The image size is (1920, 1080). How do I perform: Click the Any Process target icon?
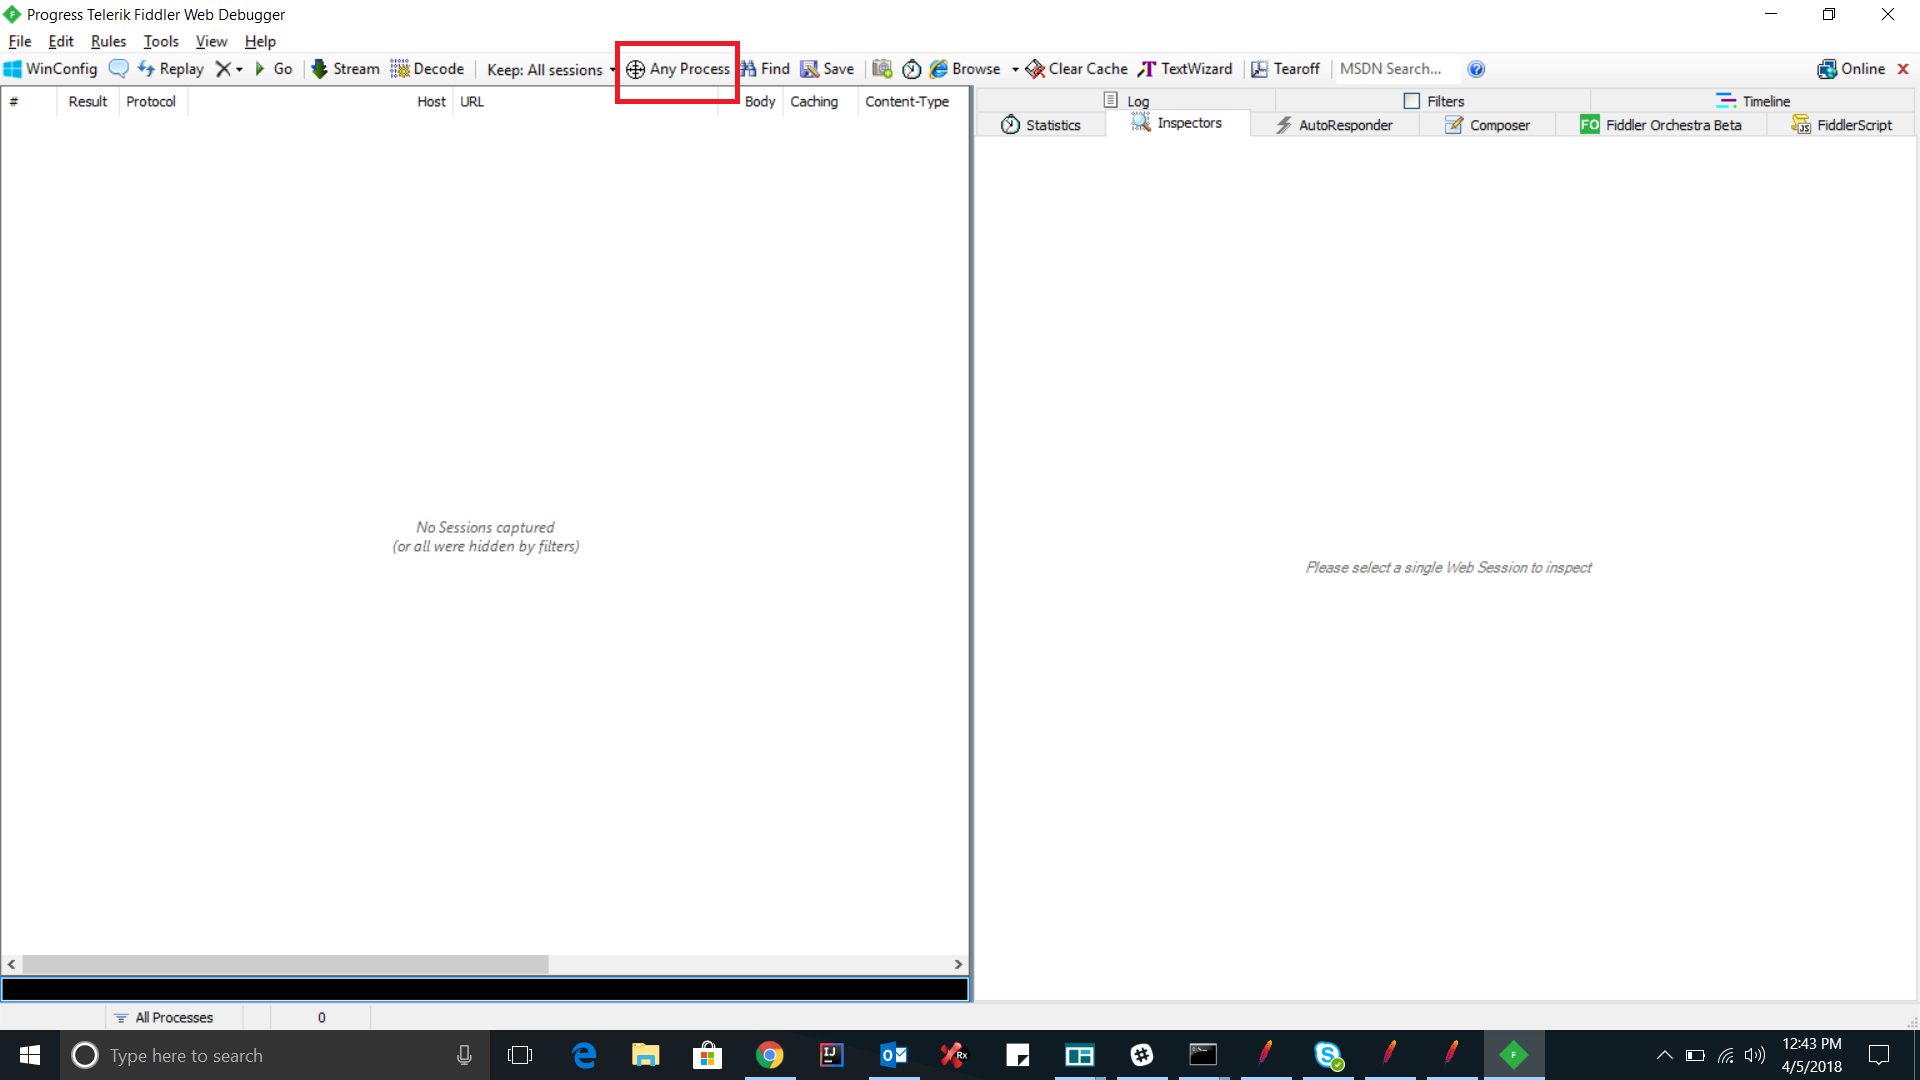(x=635, y=69)
